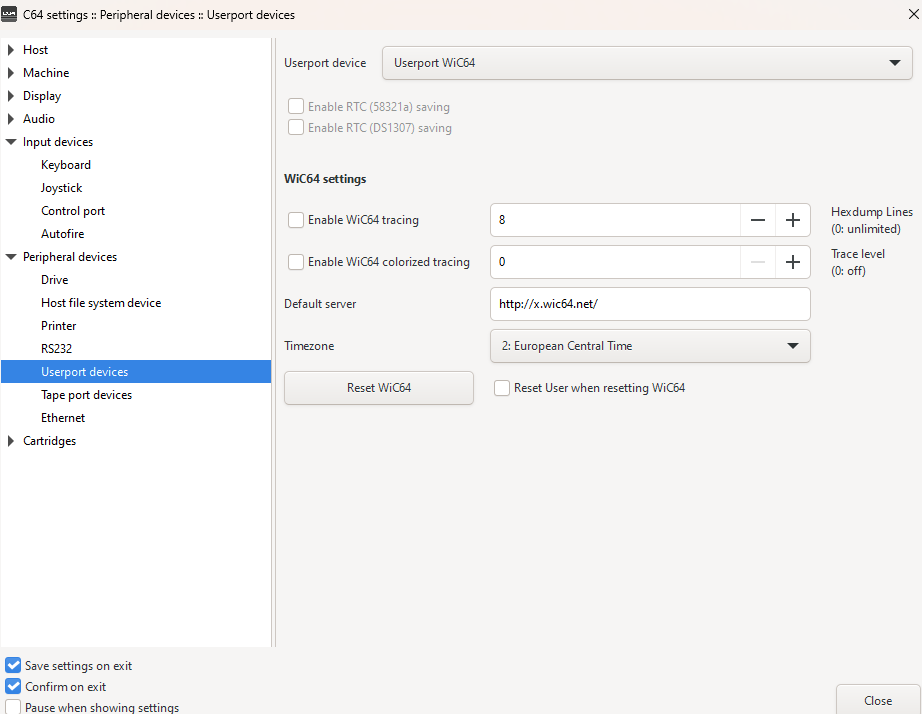
Task: Open the Timezone dropdown
Action: pos(650,346)
